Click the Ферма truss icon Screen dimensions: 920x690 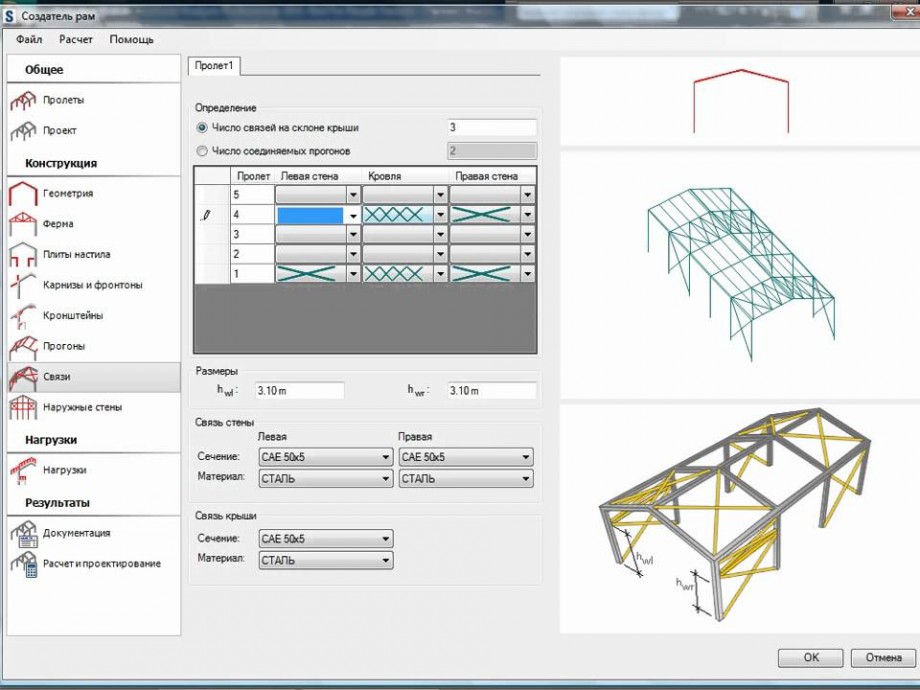pyautogui.click(x=23, y=224)
